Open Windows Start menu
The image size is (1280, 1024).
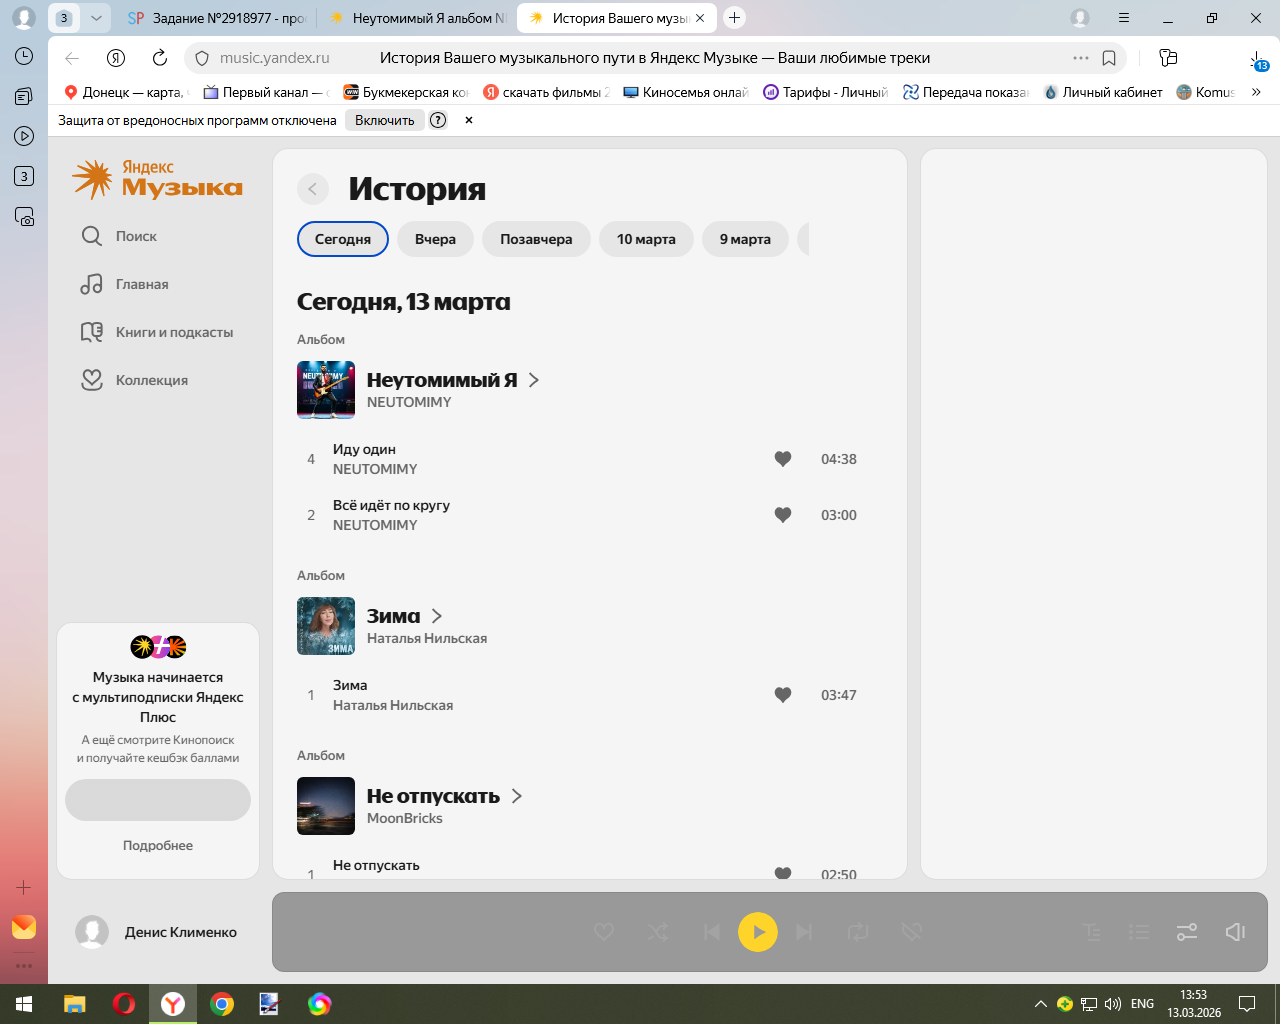point(24,1004)
